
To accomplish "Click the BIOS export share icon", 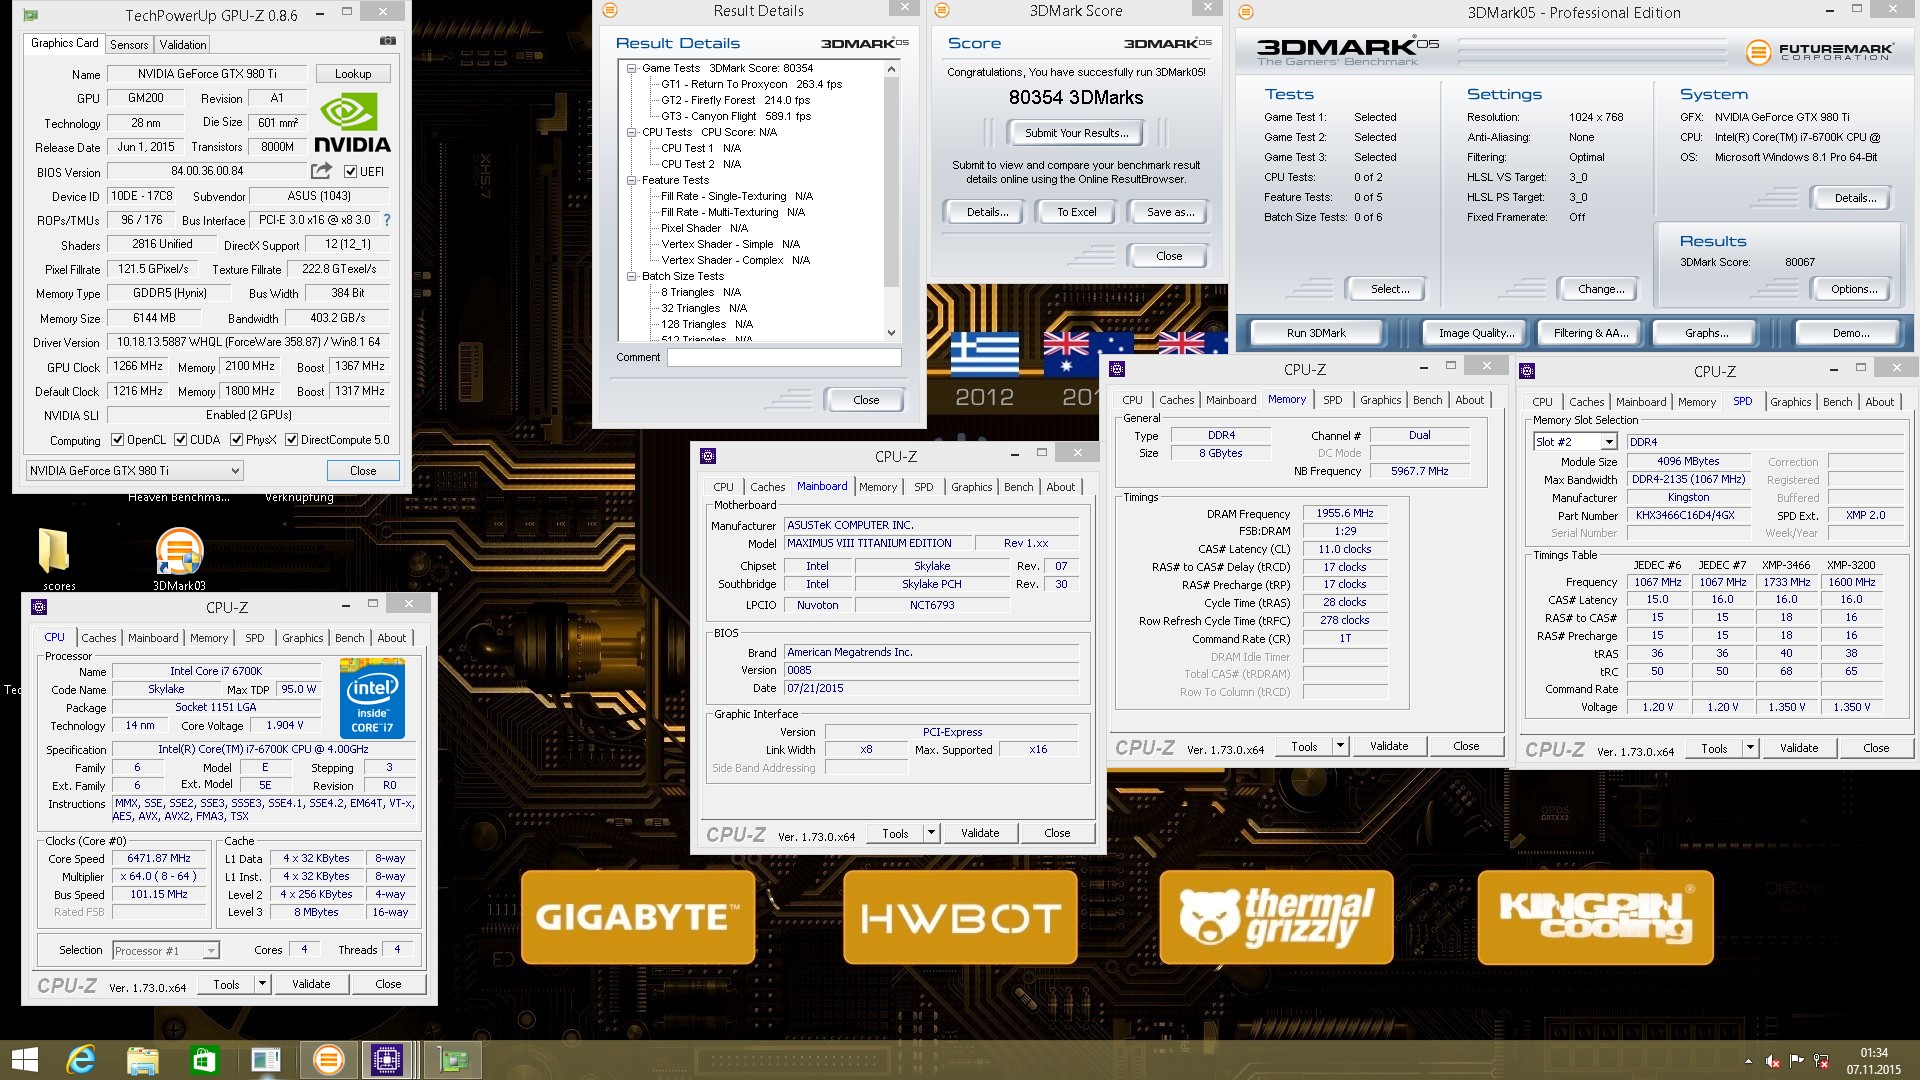I will (x=321, y=171).
